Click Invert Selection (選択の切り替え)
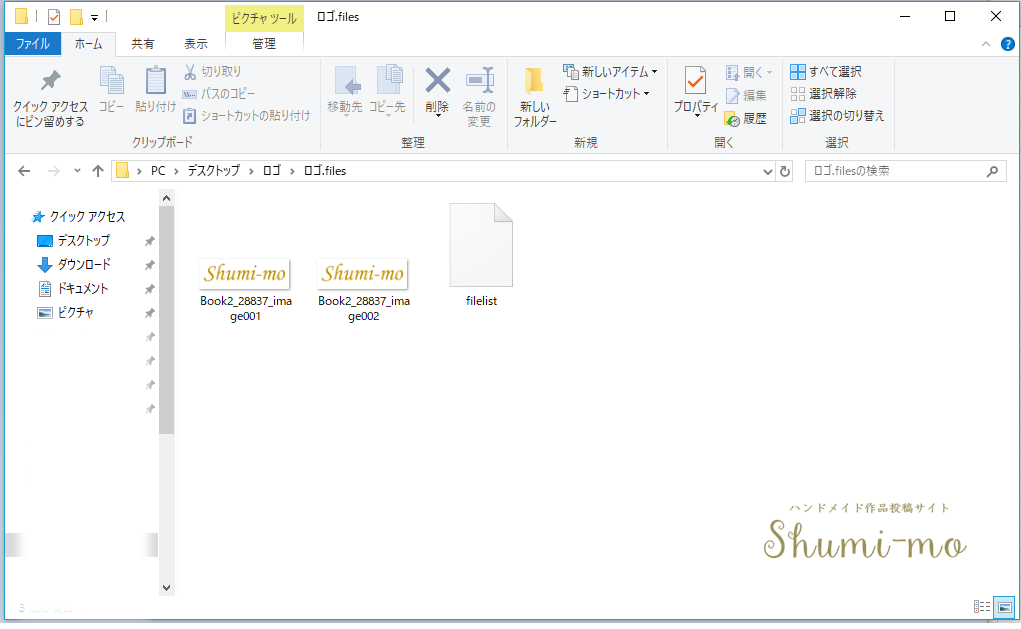 [x=837, y=116]
